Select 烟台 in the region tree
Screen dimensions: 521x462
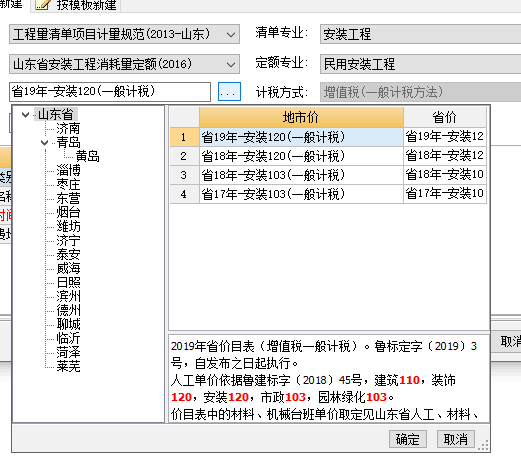click(x=68, y=212)
